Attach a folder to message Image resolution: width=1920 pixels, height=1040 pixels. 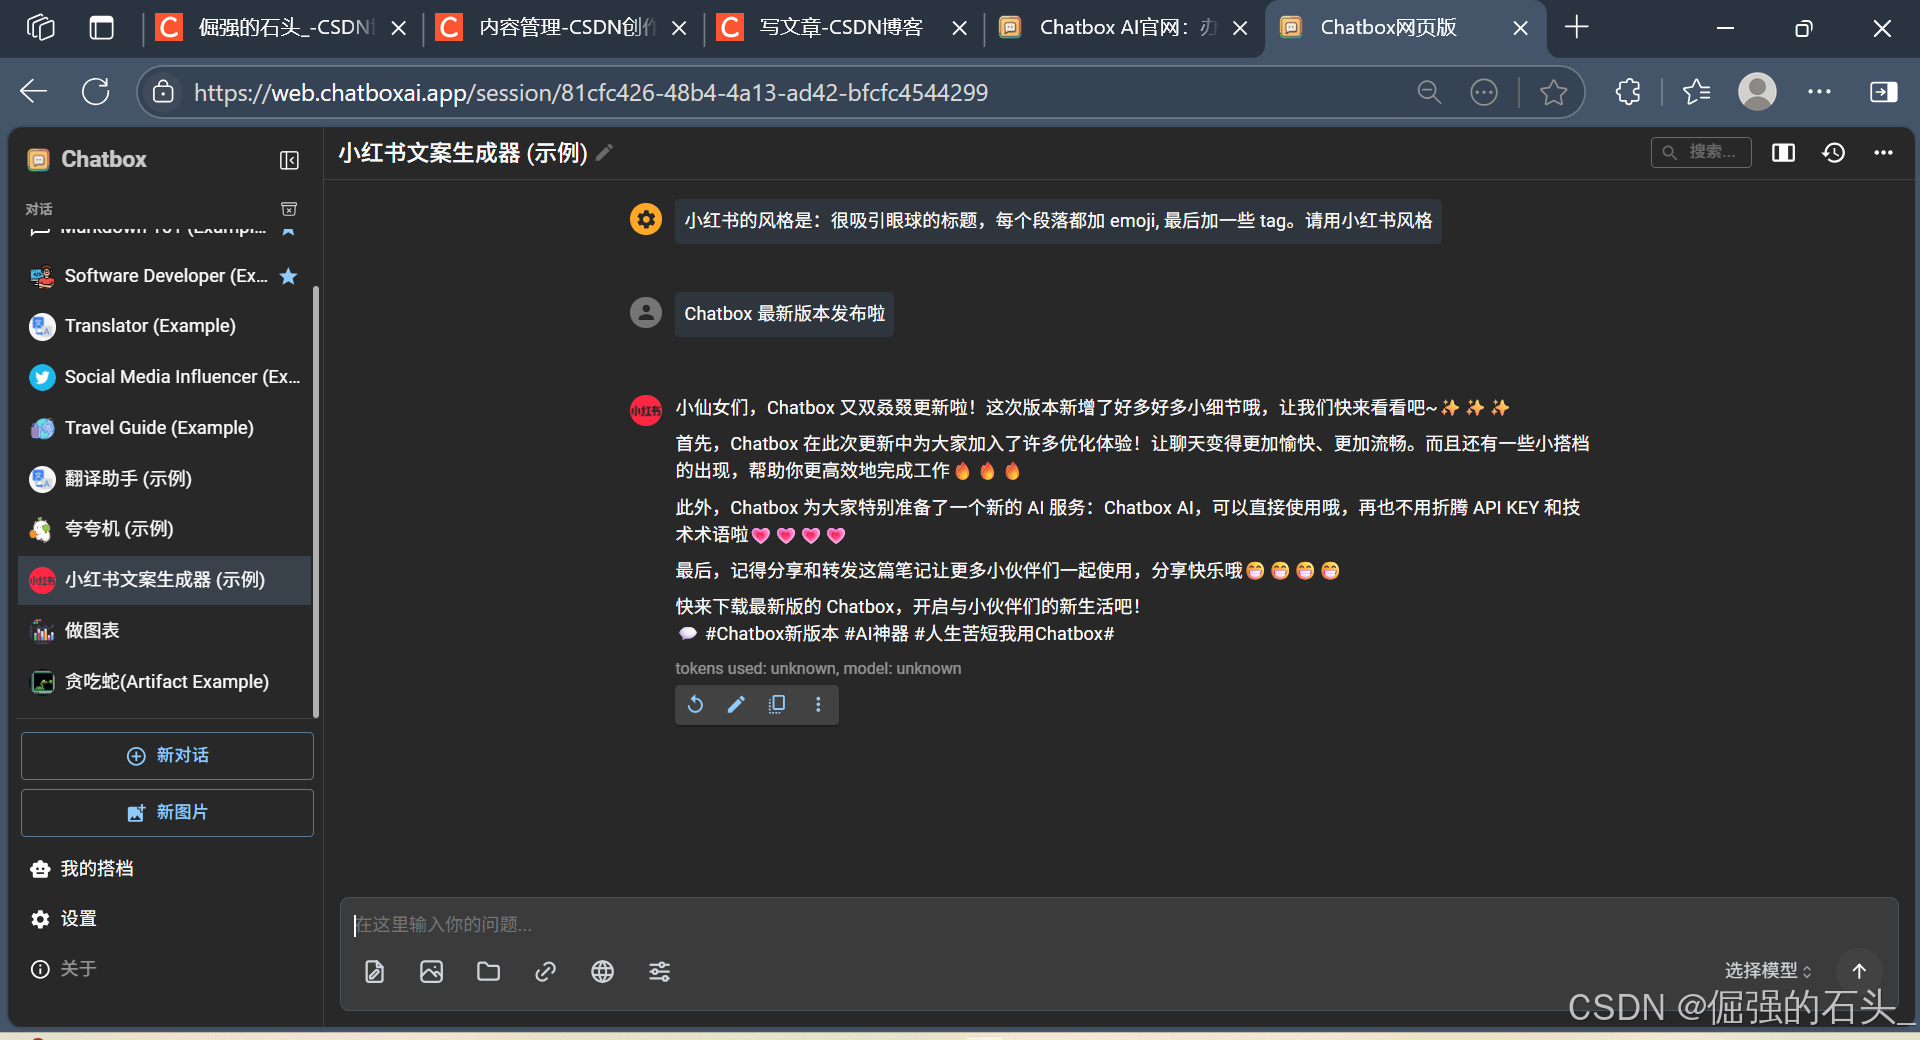click(x=488, y=971)
